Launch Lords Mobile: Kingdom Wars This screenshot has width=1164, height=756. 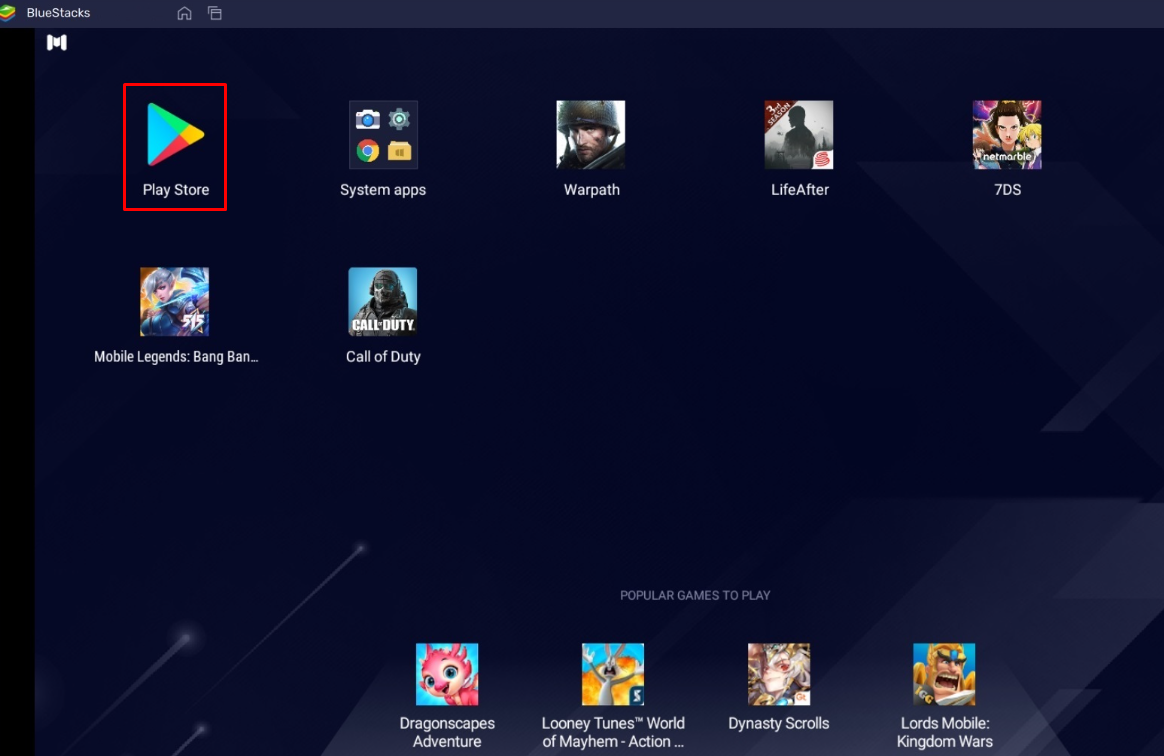[x=944, y=673]
